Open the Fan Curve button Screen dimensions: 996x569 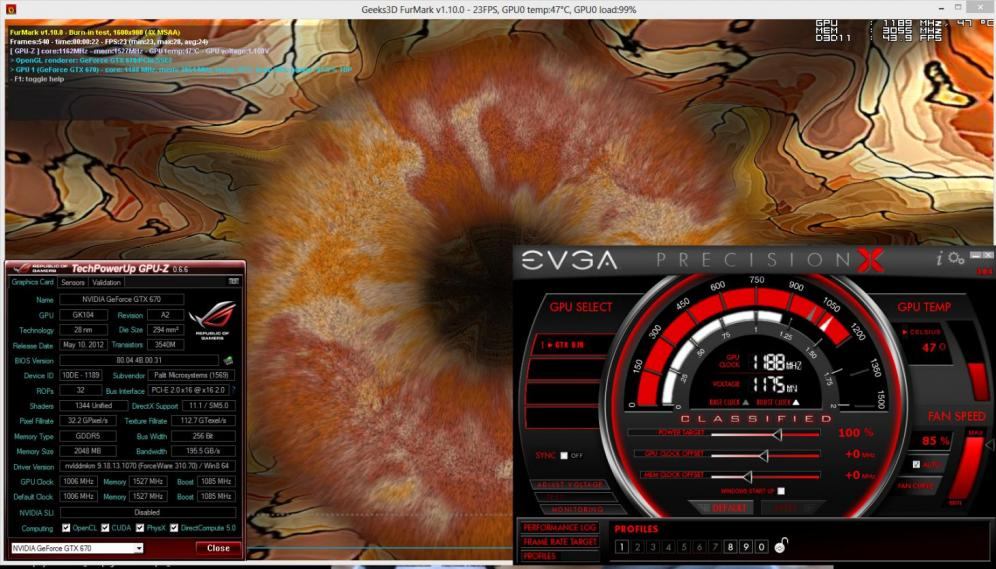[915, 486]
